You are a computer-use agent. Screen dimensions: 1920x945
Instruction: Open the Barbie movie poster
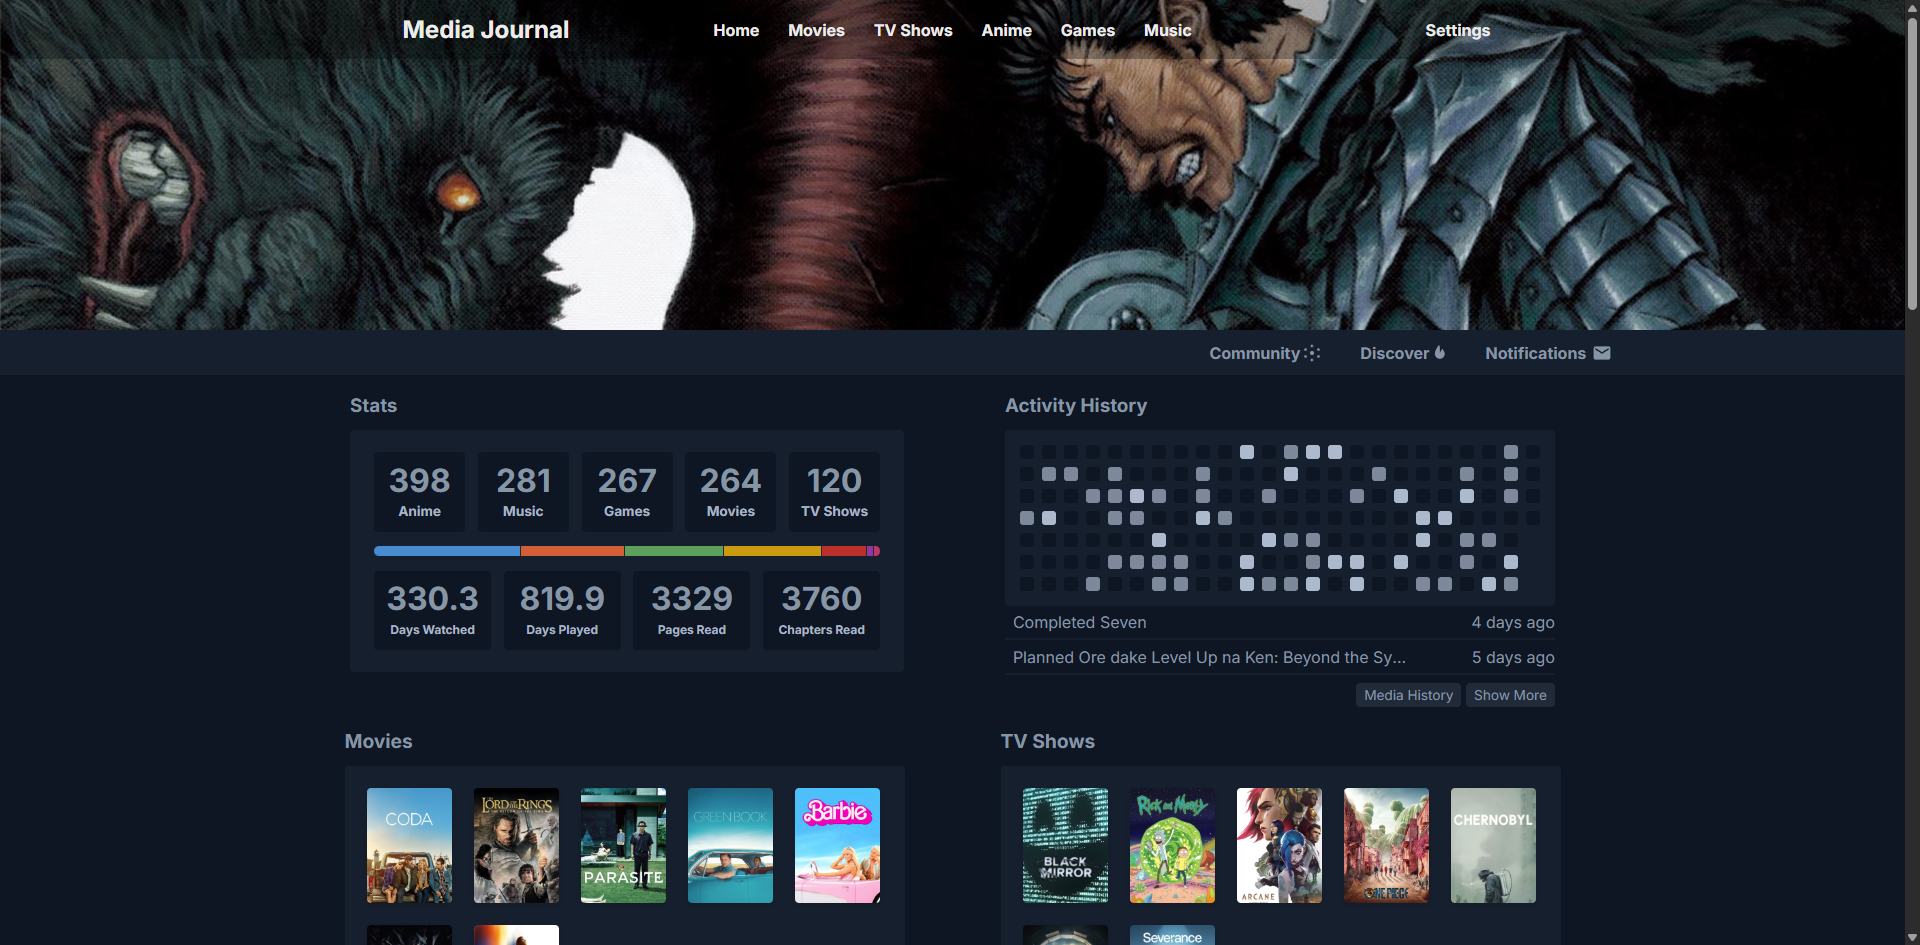[837, 846]
